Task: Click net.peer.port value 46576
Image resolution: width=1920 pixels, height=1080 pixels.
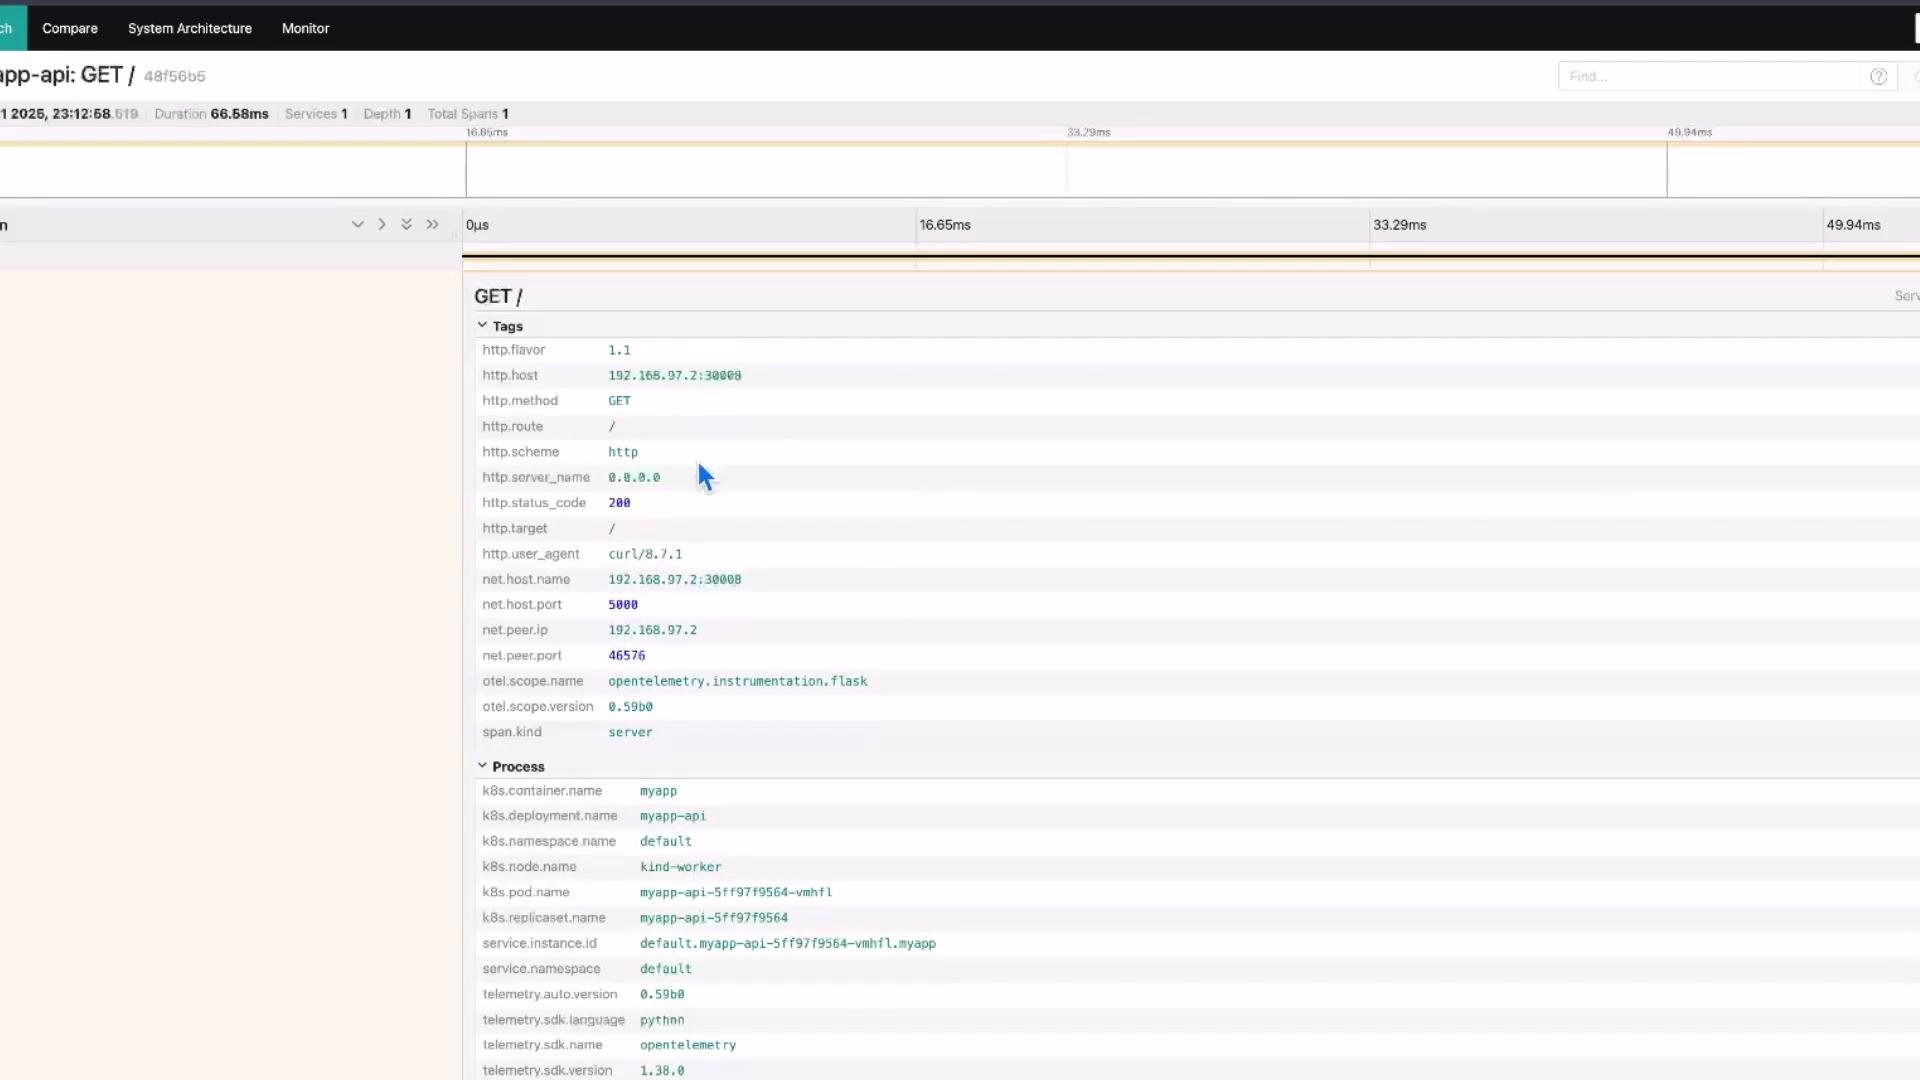Action: click(x=626, y=656)
